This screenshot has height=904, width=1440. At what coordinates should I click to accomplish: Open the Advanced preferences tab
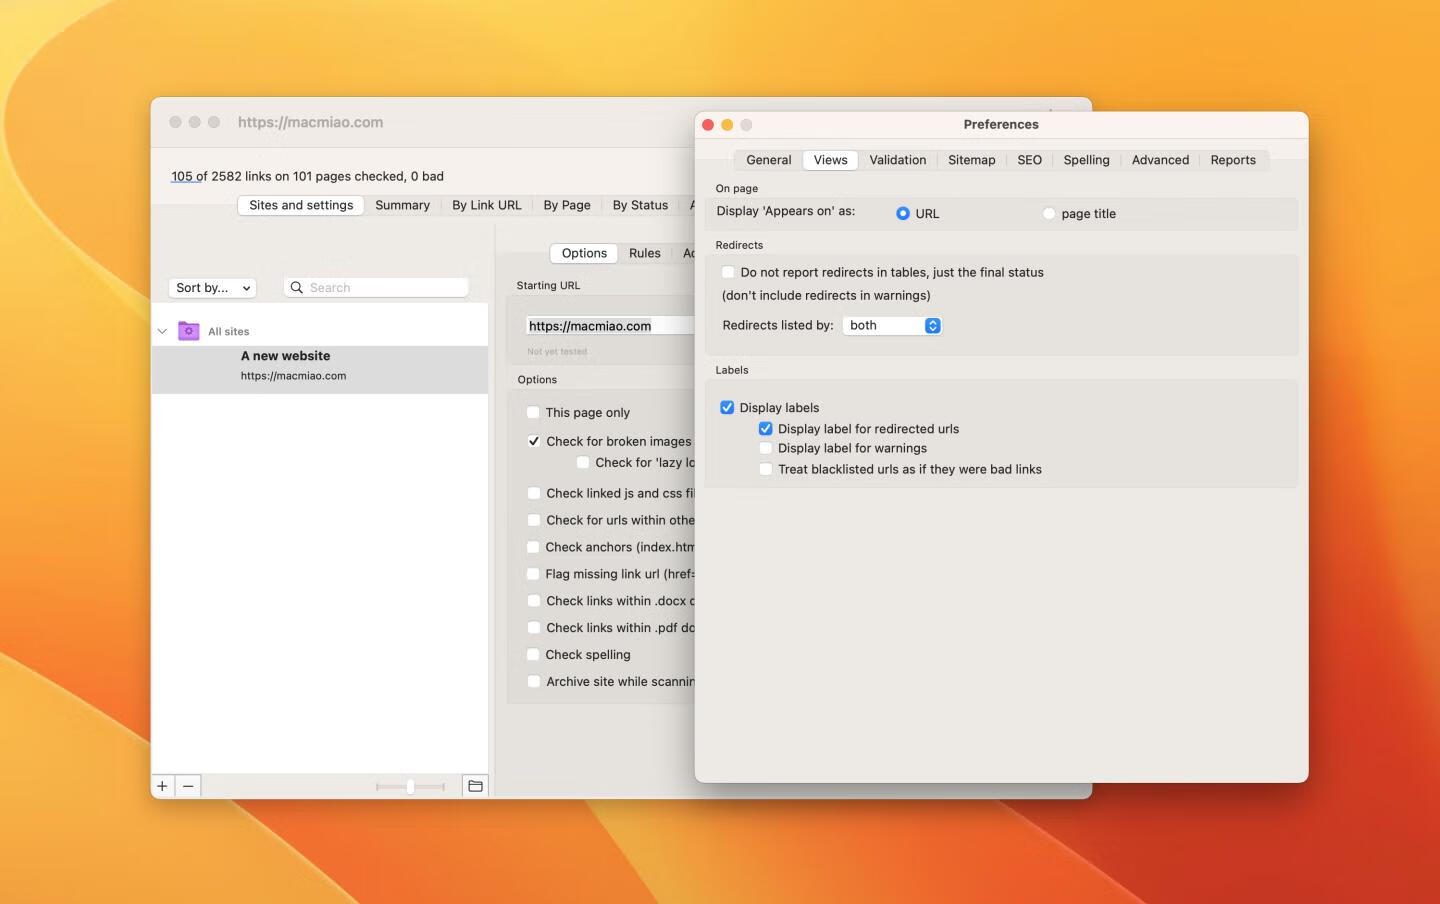click(x=1160, y=160)
